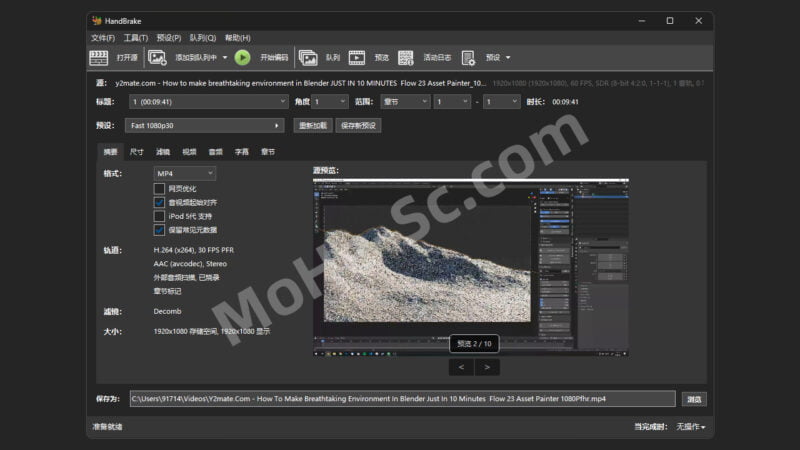Click the duration value 00:09:41

point(565,102)
